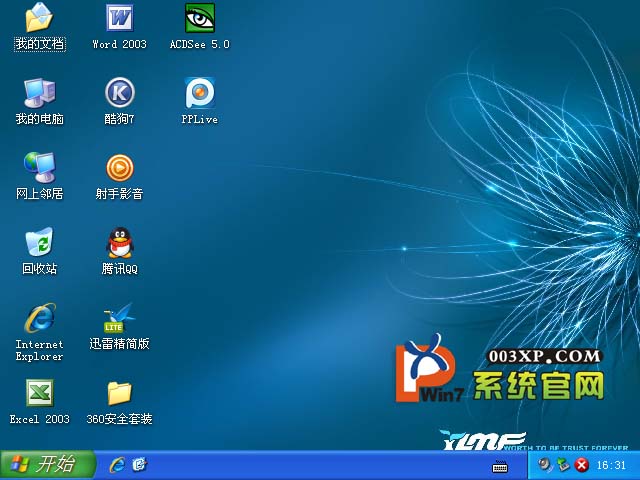
Task: Open the 360安全套装 folder
Action: pyautogui.click(x=120, y=393)
